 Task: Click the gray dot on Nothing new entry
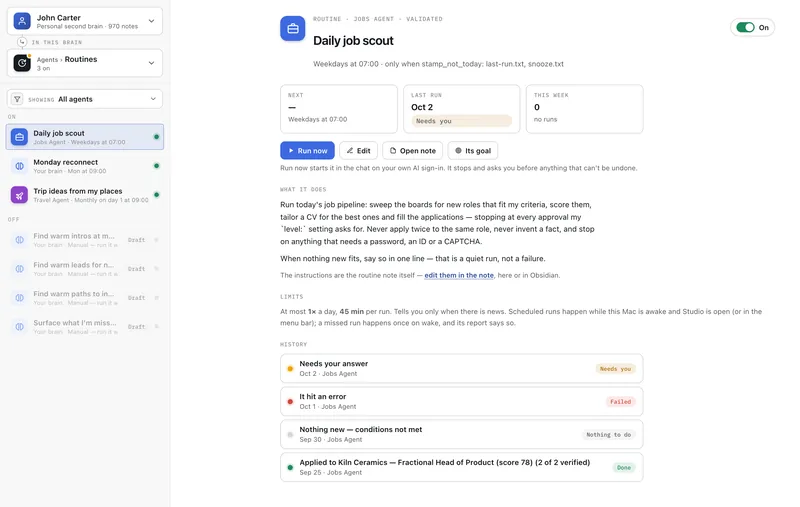pyautogui.click(x=290, y=435)
